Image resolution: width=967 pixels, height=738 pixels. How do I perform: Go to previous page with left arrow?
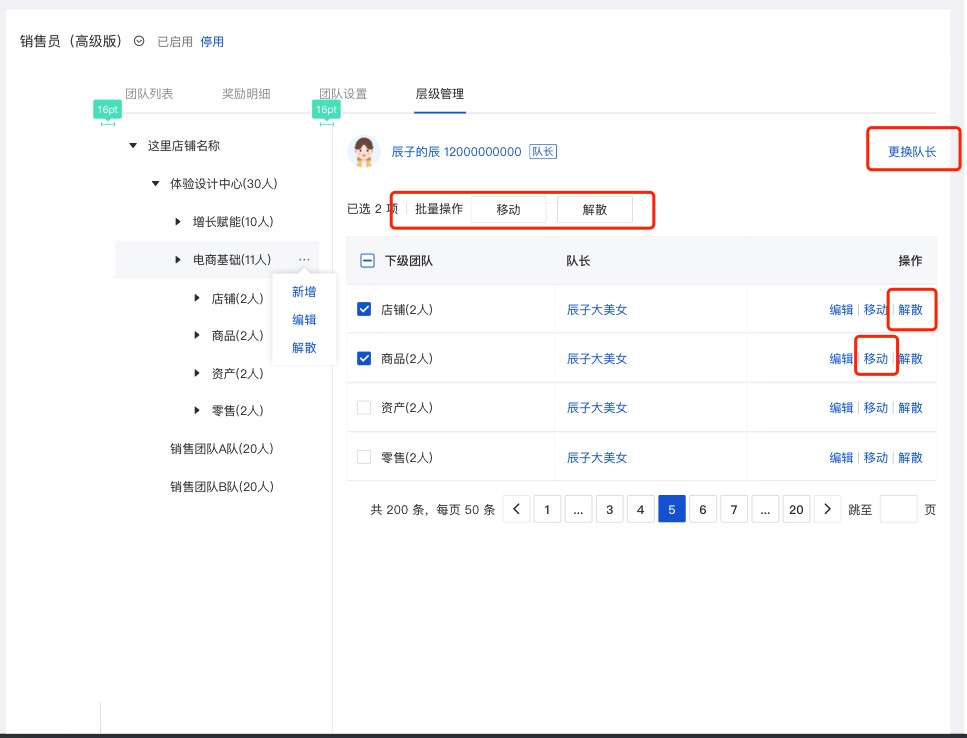(x=516, y=510)
